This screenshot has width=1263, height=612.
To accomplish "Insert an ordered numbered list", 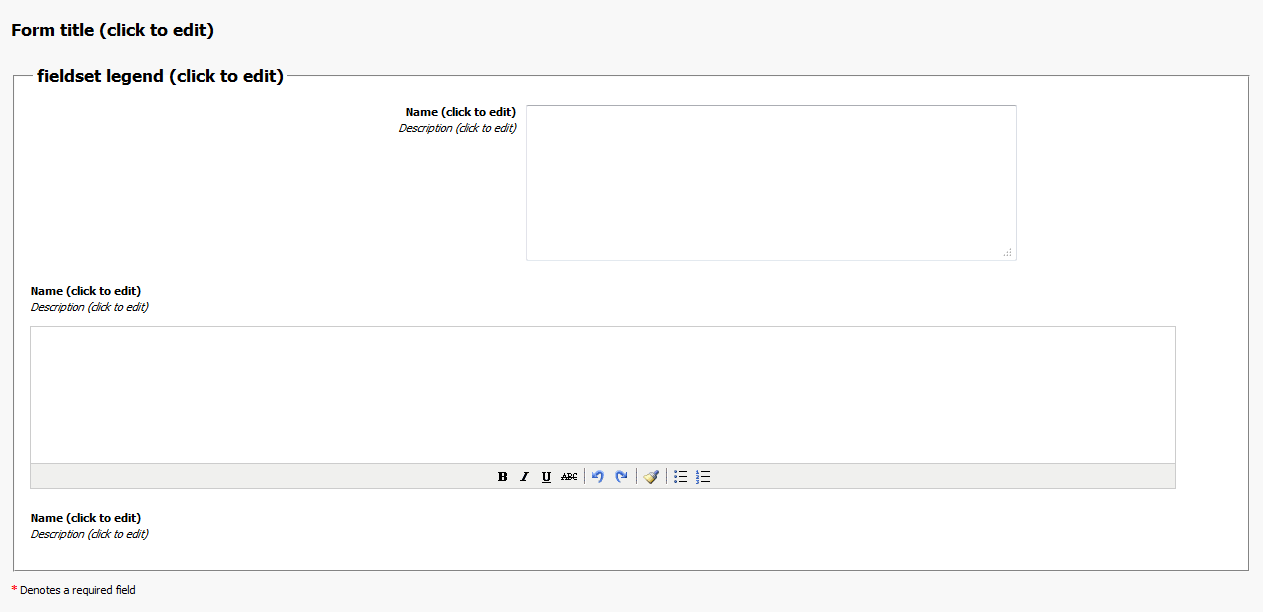I will 703,477.
